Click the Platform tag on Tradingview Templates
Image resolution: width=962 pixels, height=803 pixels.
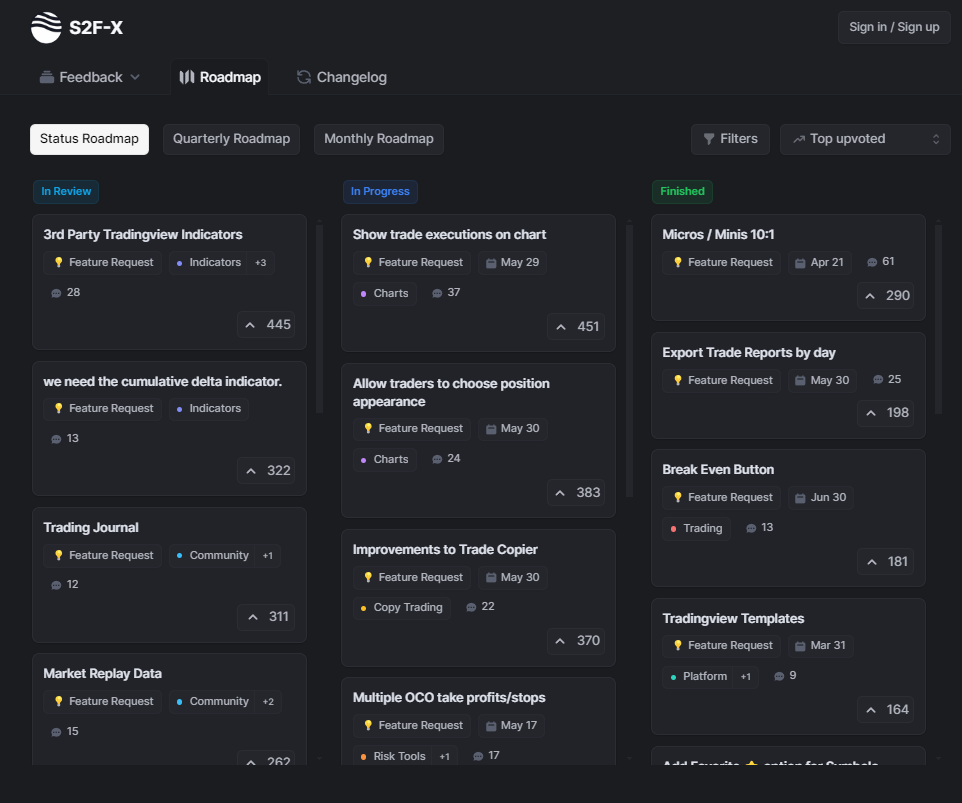pyautogui.click(x=698, y=677)
